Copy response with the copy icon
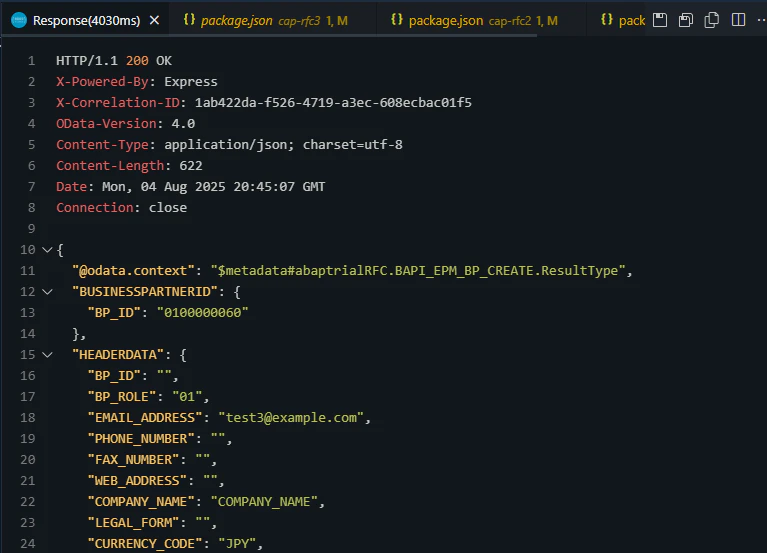This screenshot has height=553, width=767. click(712, 20)
